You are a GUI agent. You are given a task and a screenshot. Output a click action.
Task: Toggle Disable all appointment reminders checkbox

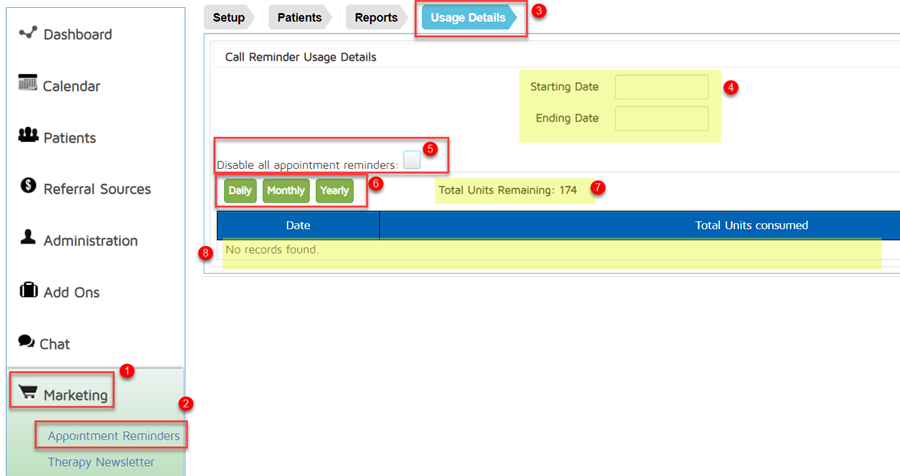click(x=412, y=161)
